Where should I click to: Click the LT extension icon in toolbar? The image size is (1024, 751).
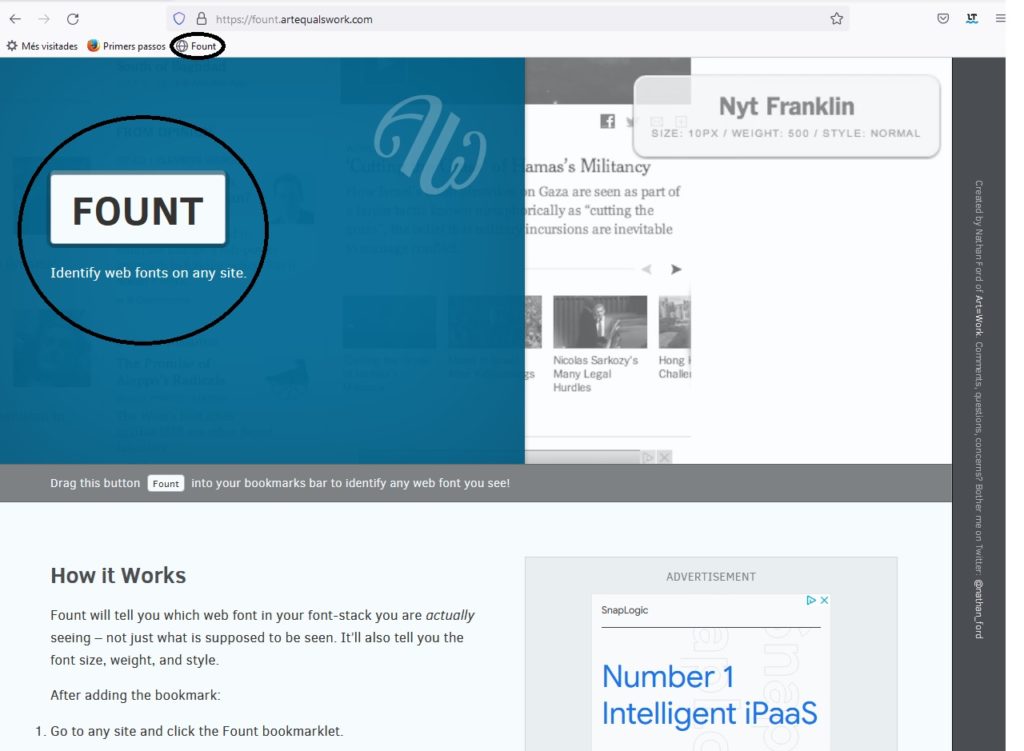(972, 18)
